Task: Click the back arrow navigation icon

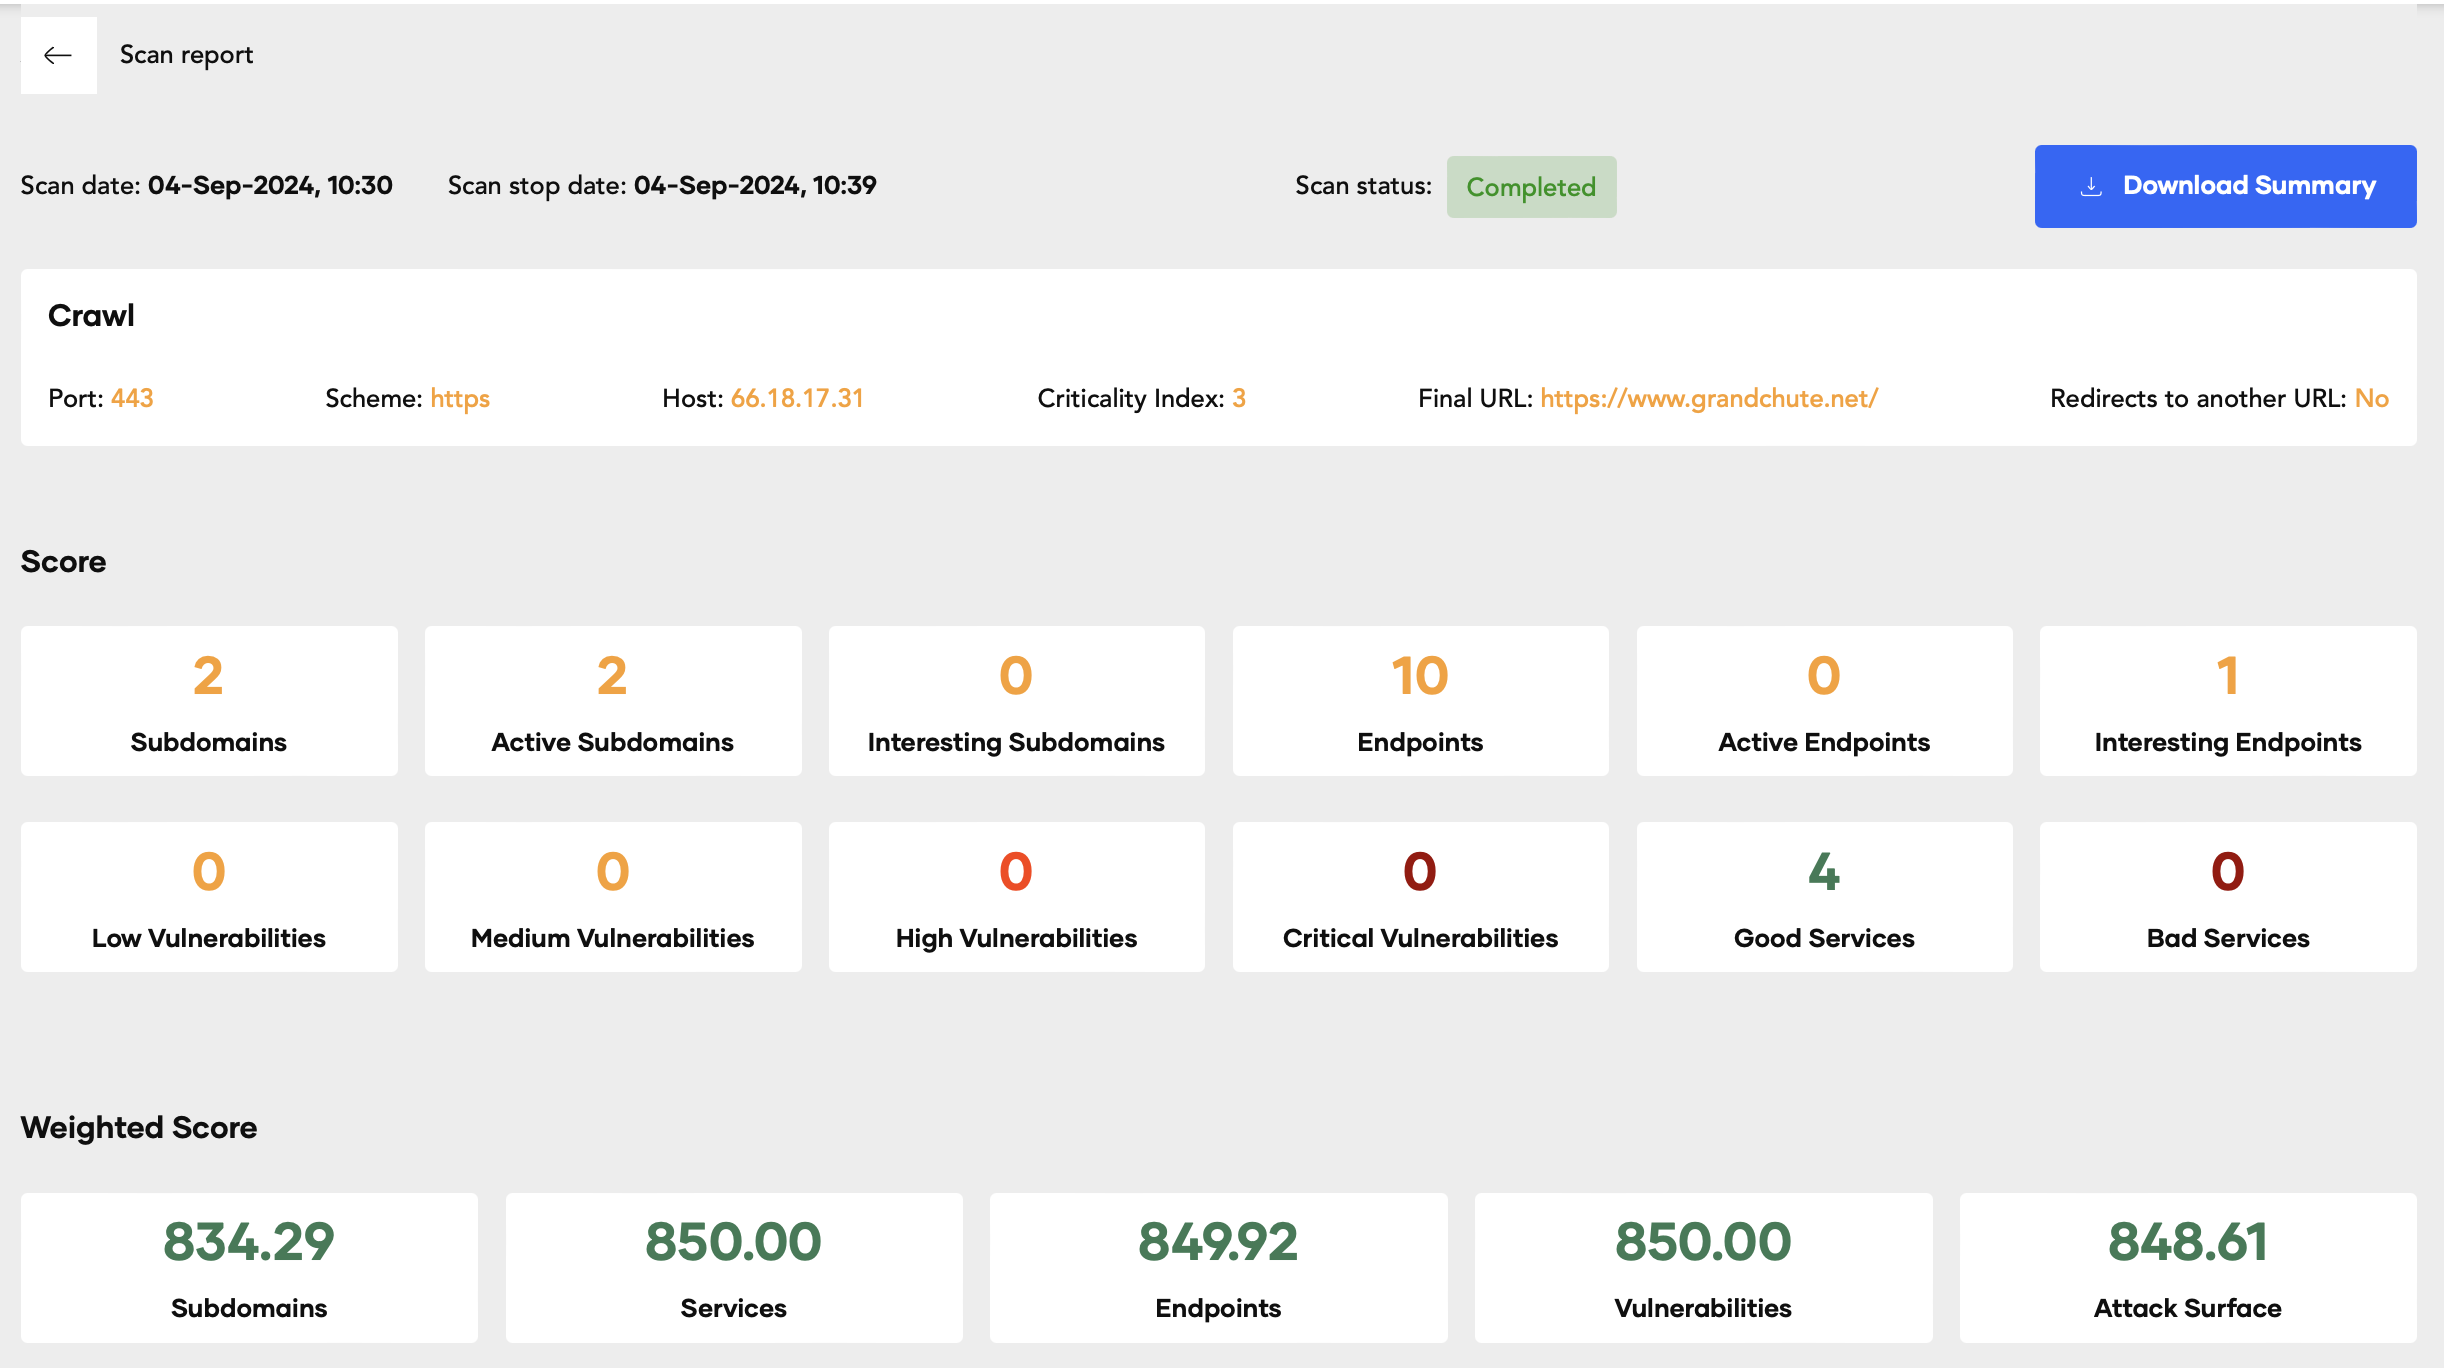Action: [59, 54]
